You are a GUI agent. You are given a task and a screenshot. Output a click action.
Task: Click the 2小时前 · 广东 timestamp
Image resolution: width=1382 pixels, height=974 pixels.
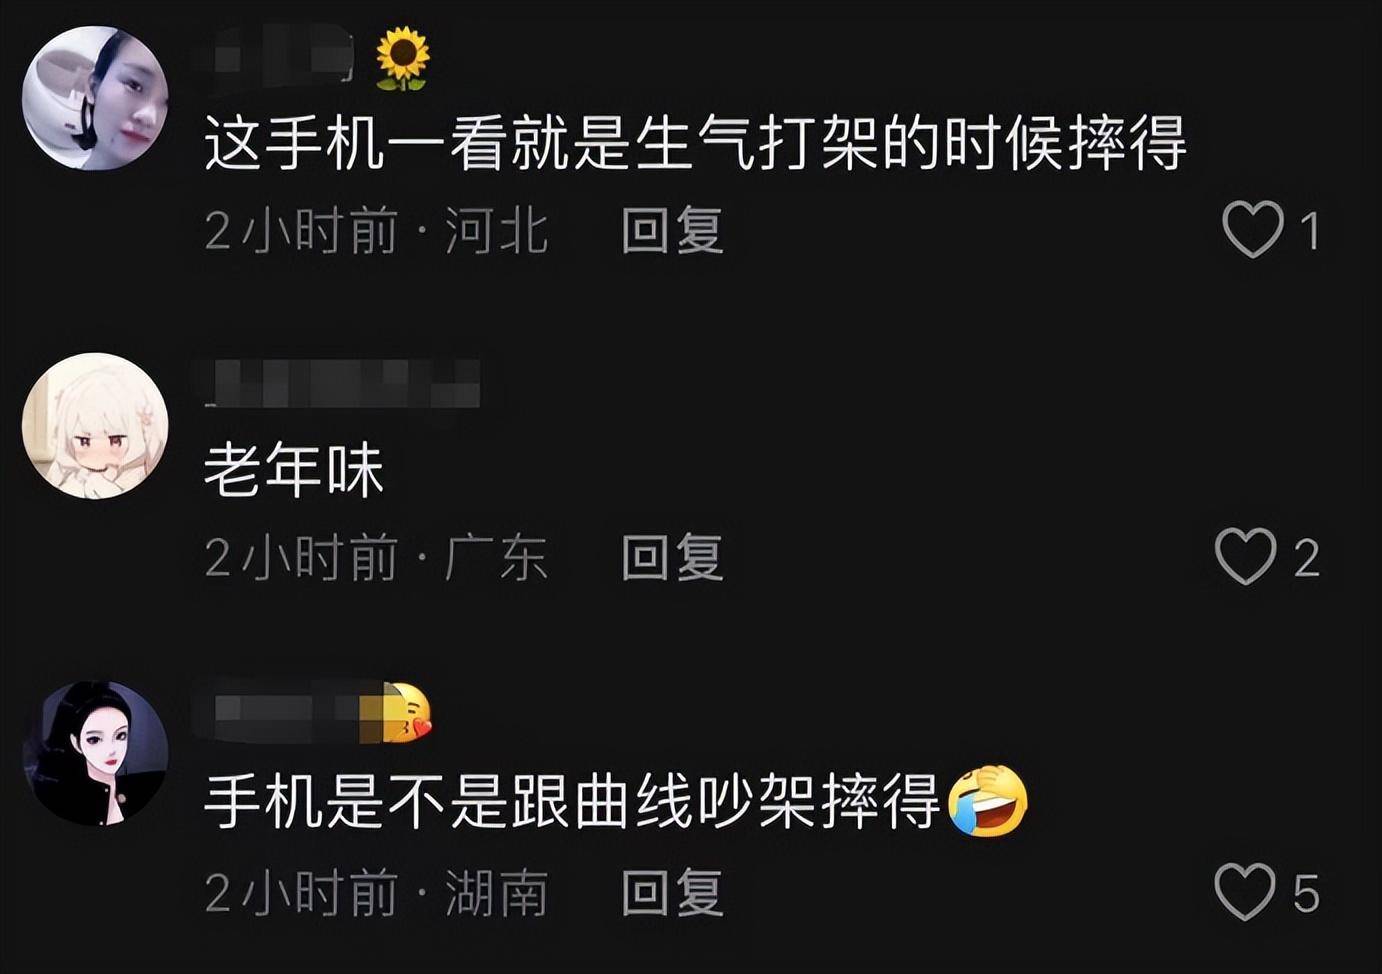376,558
